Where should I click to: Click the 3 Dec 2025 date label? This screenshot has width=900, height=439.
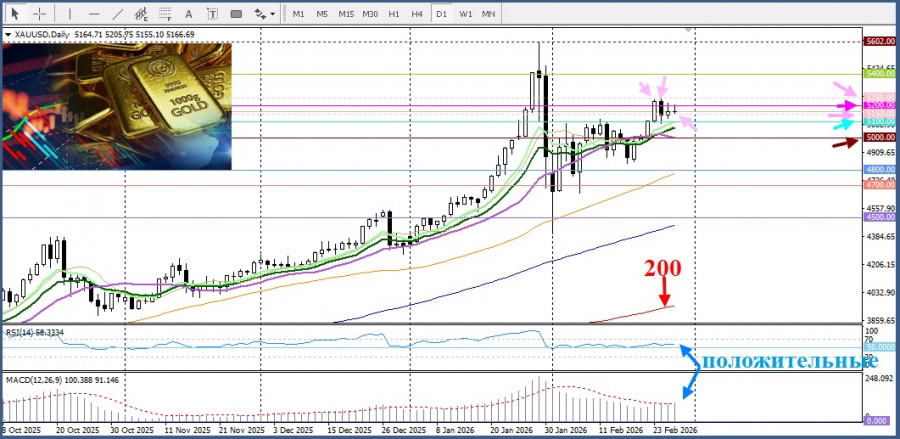click(x=293, y=429)
